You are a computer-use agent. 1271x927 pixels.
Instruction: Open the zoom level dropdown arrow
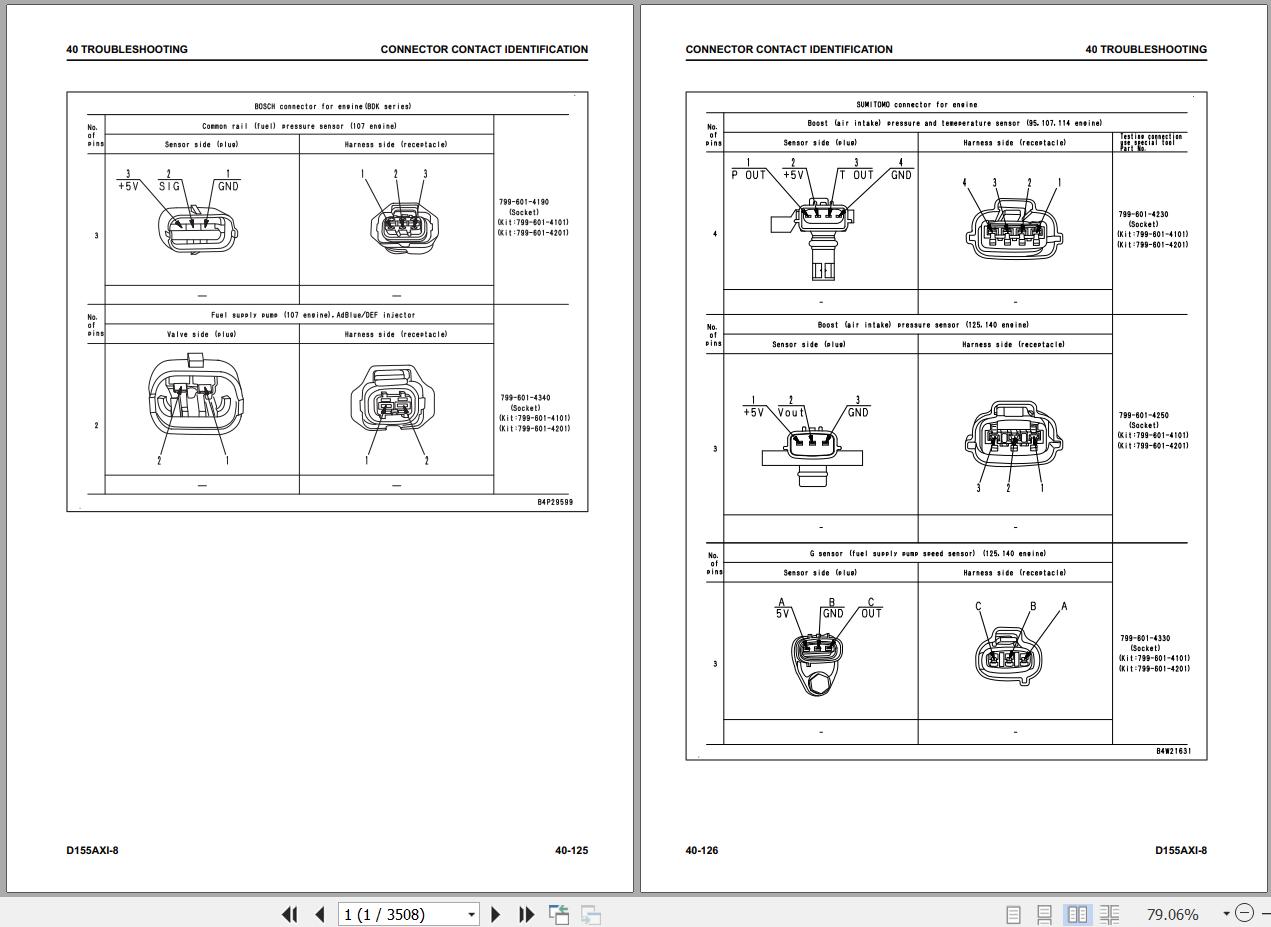coord(1226,914)
